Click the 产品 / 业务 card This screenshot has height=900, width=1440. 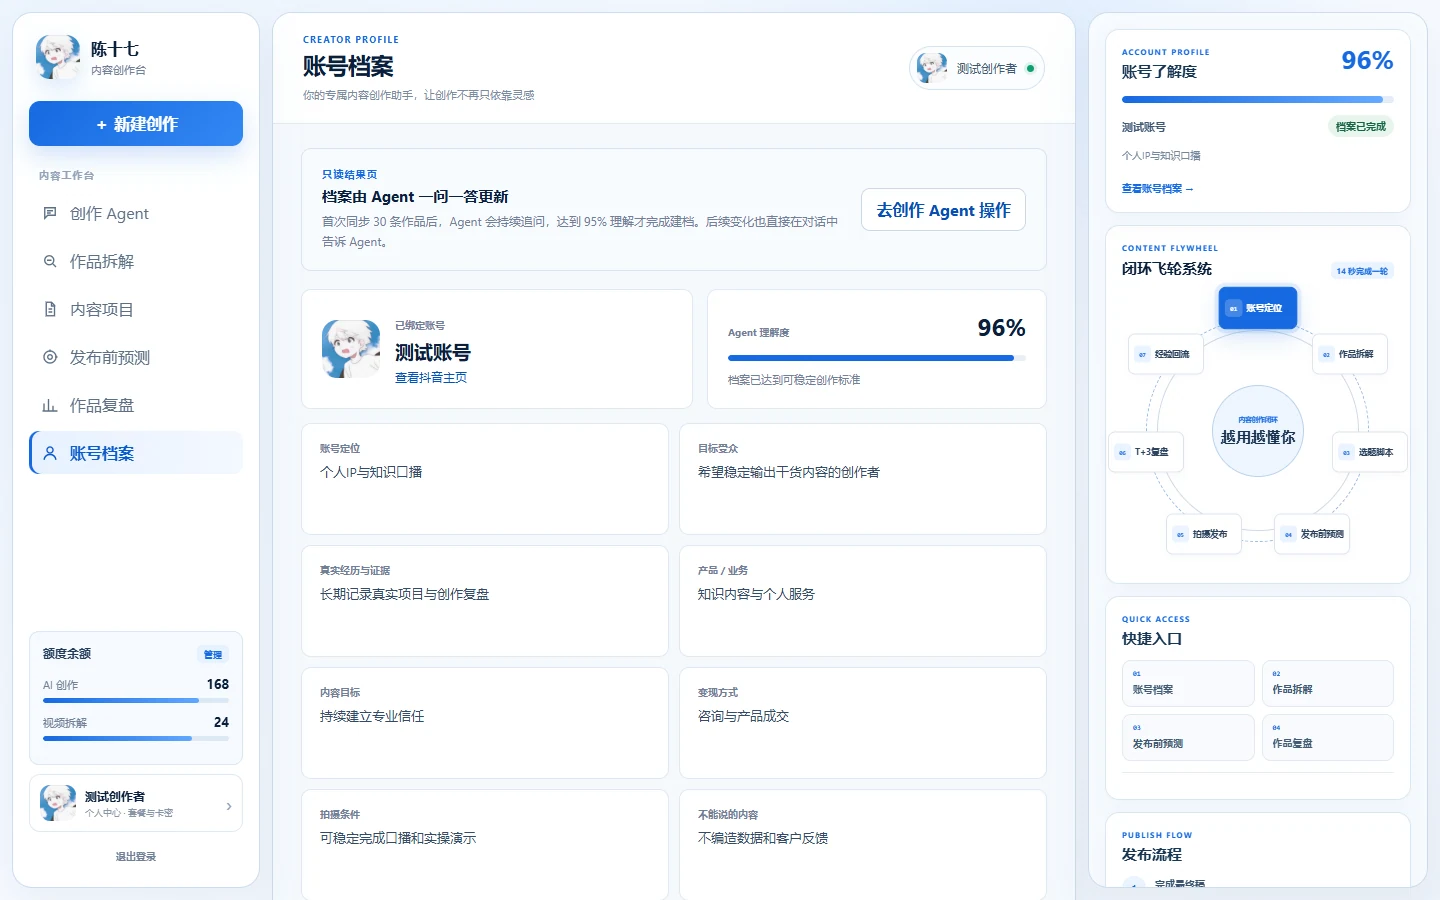coord(863,601)
